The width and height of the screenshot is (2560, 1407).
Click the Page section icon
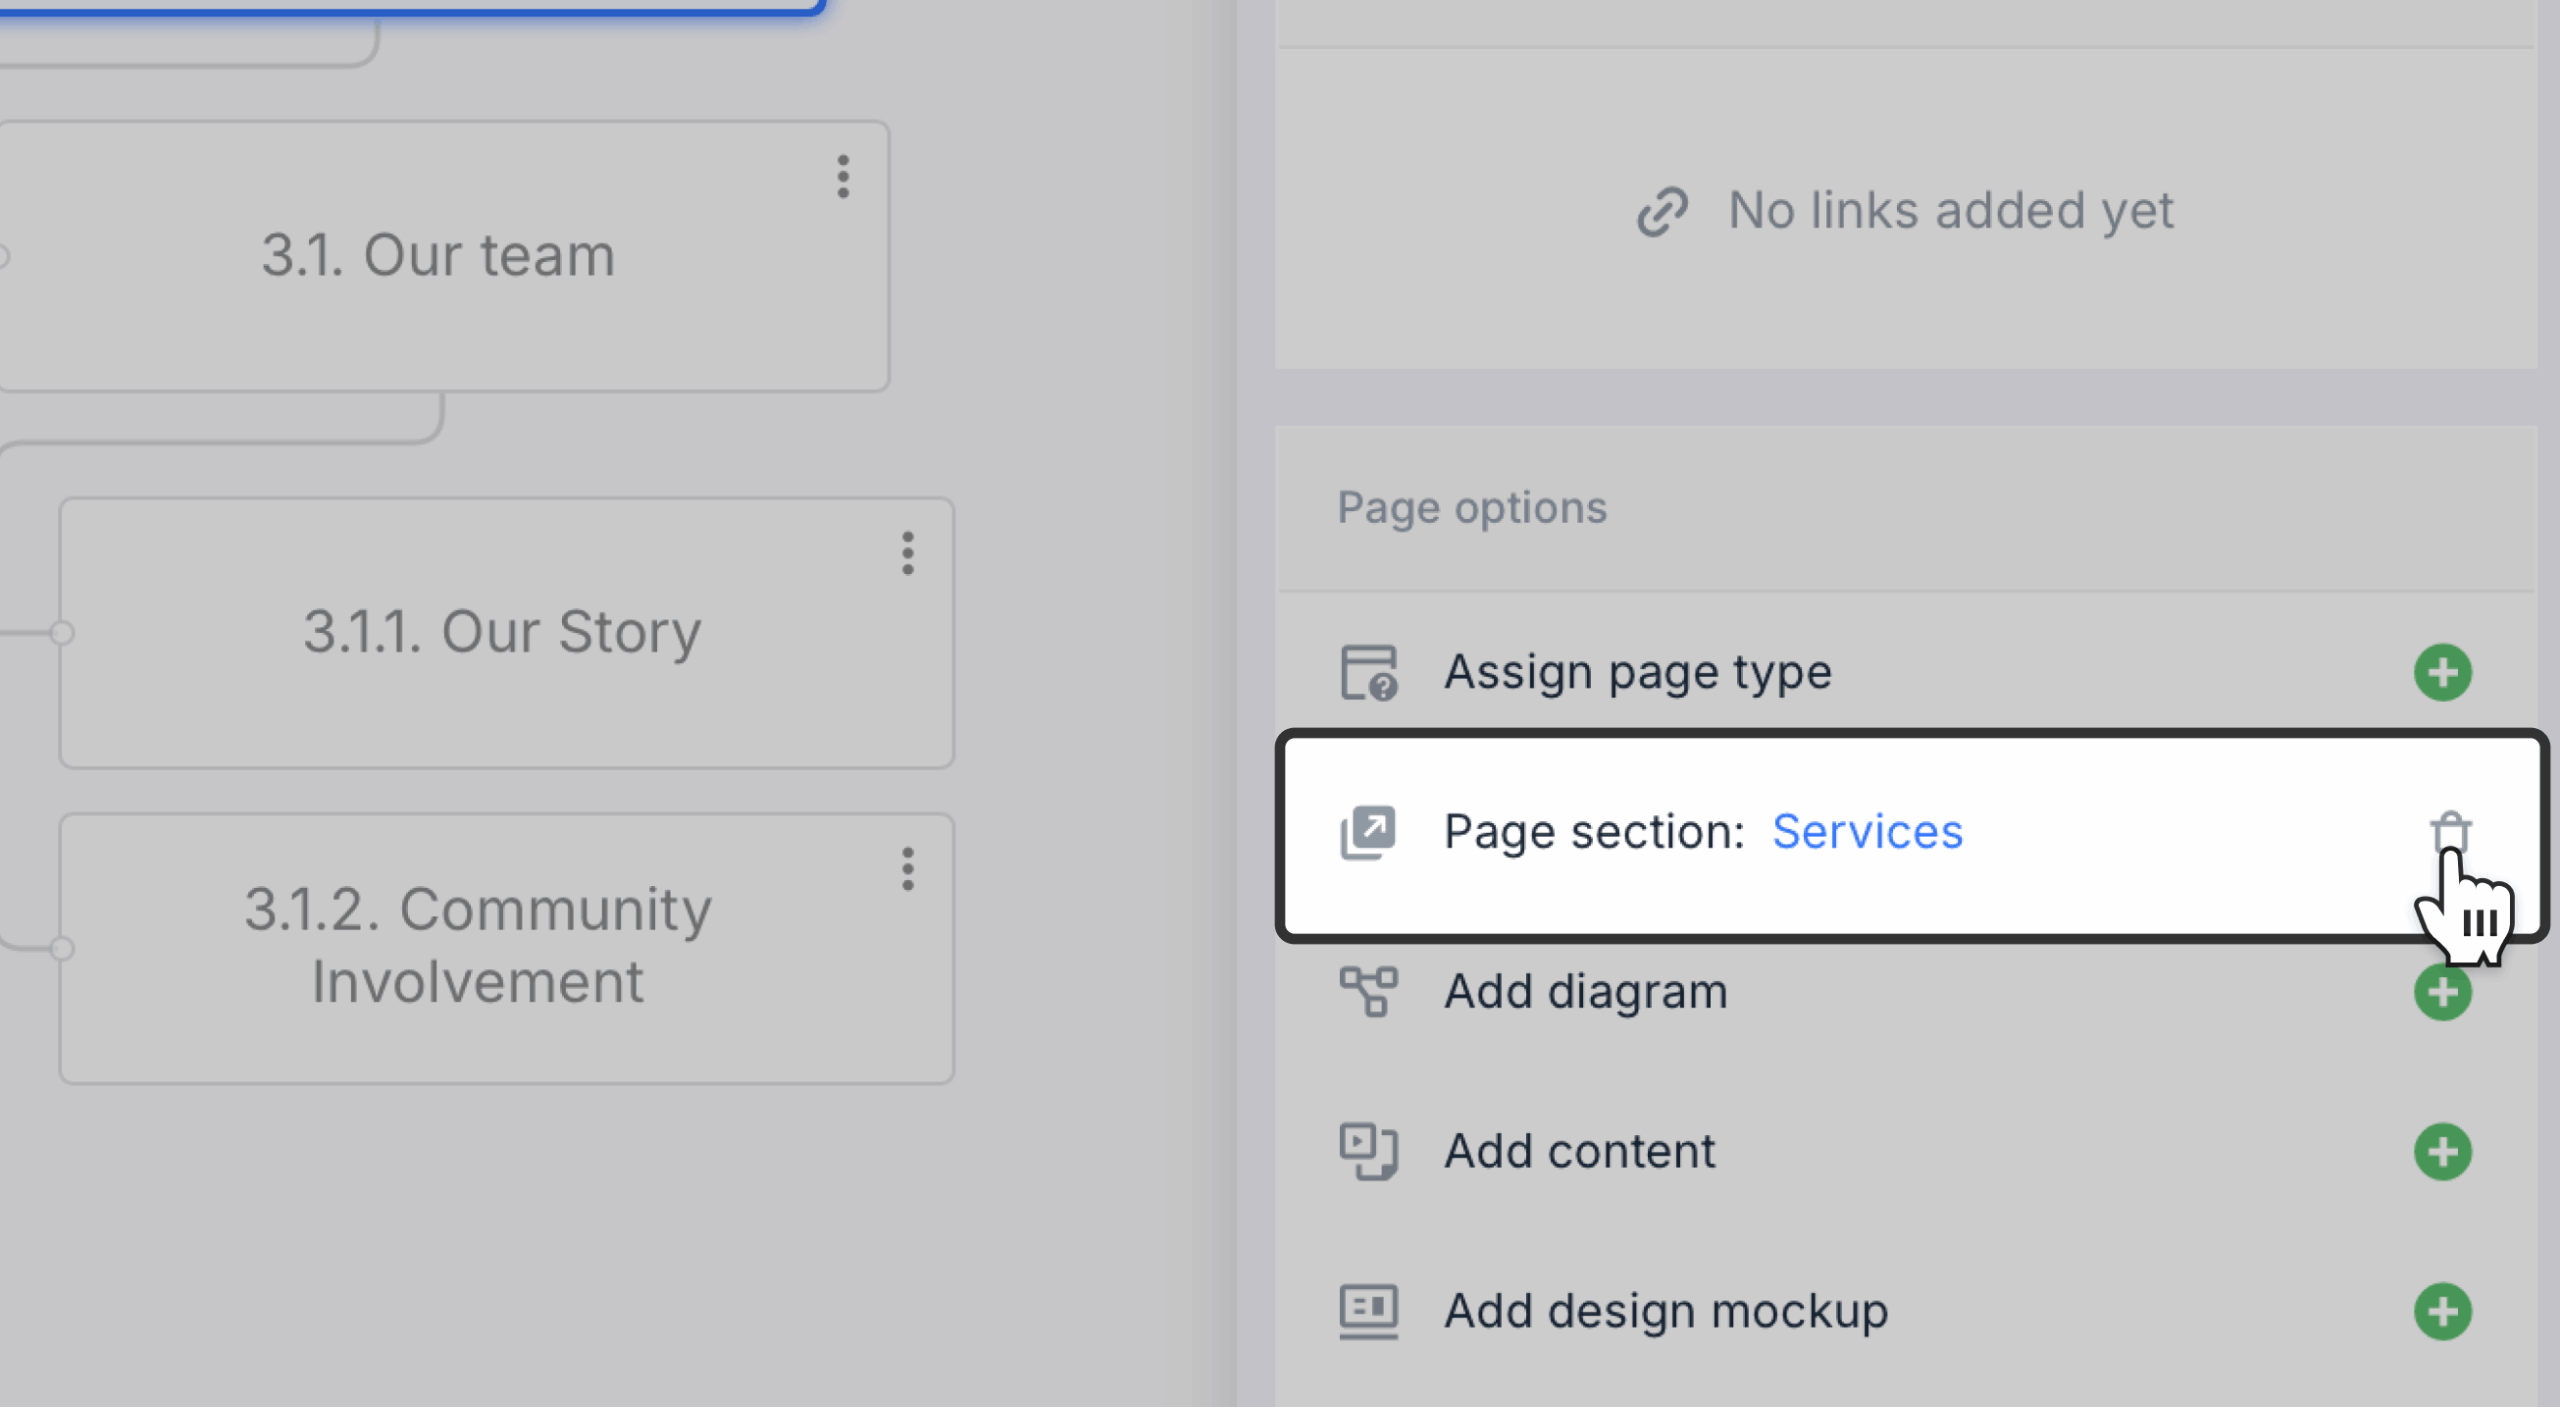(1368, 832)
